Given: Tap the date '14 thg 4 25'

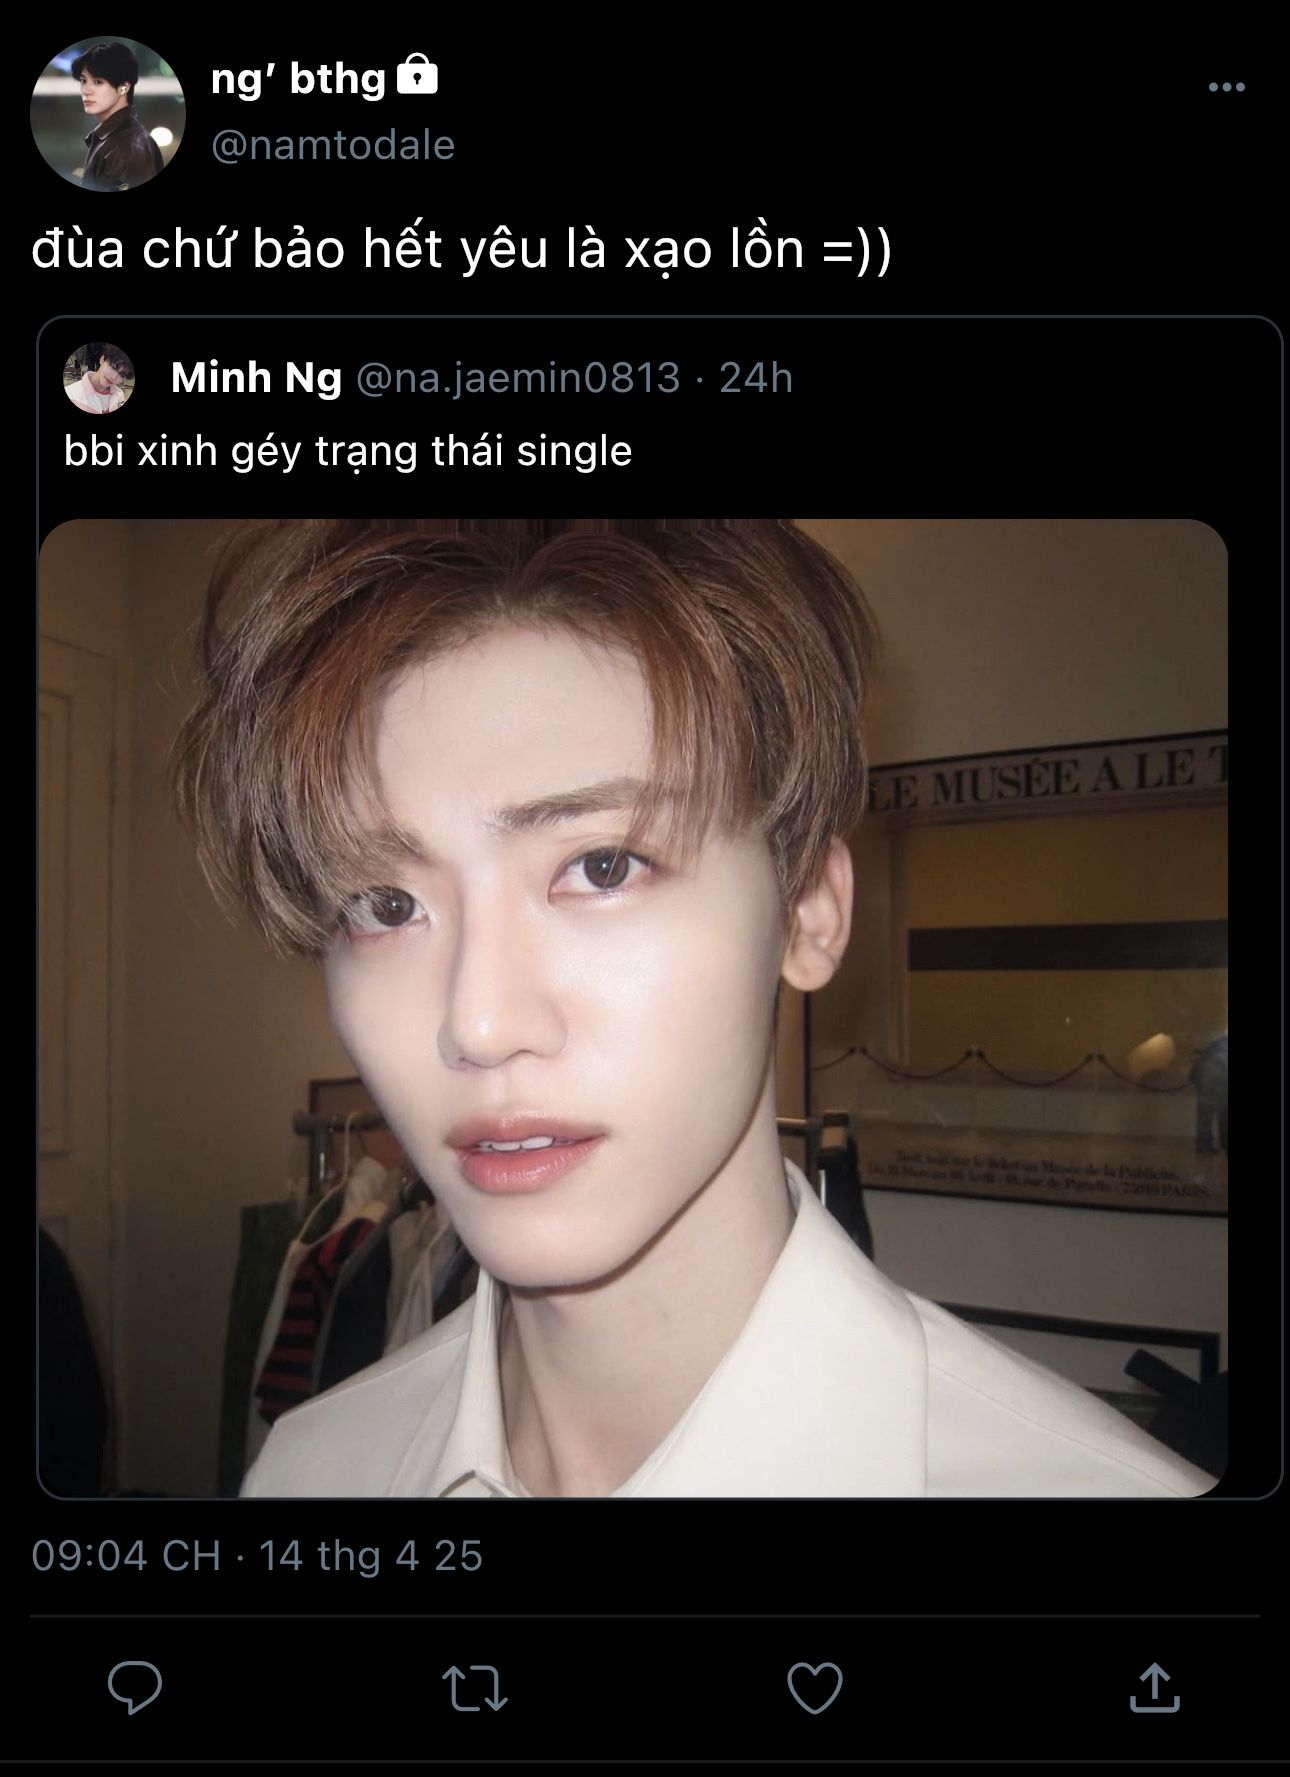Looking at the screenshot, I should pyautogui.click(x=371, y=1556).
